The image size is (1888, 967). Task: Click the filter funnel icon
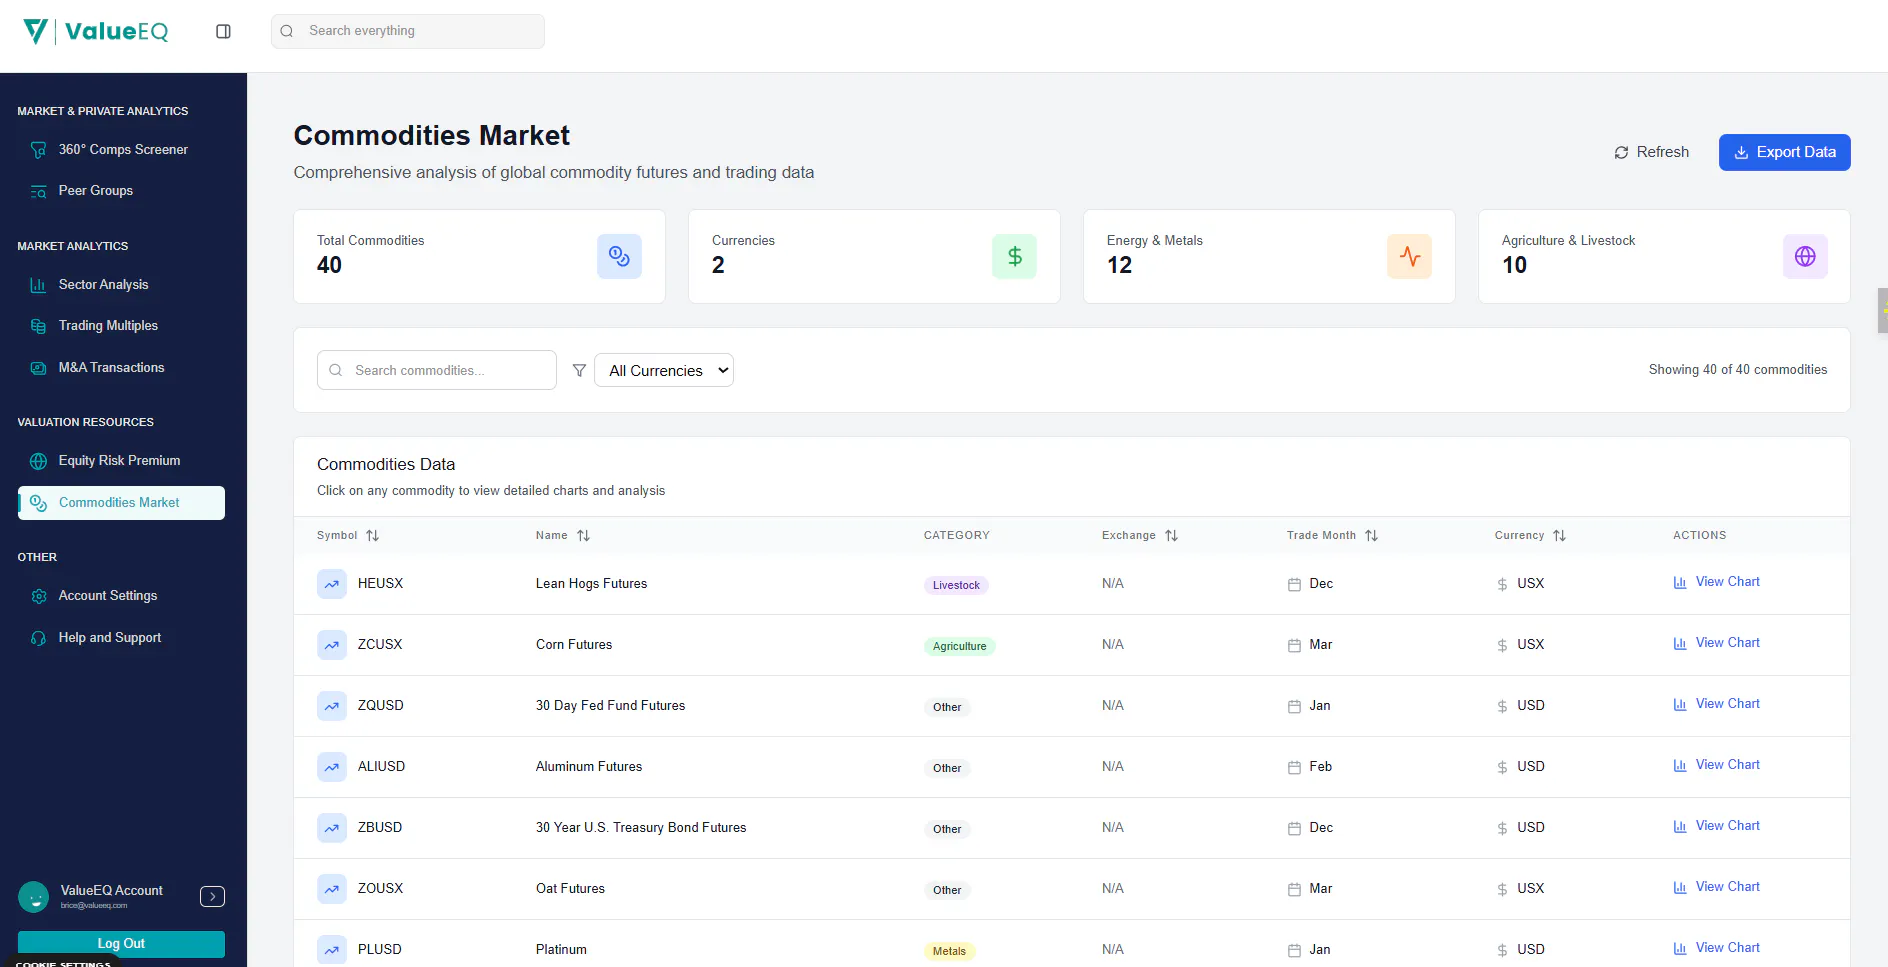click(579, 370)
